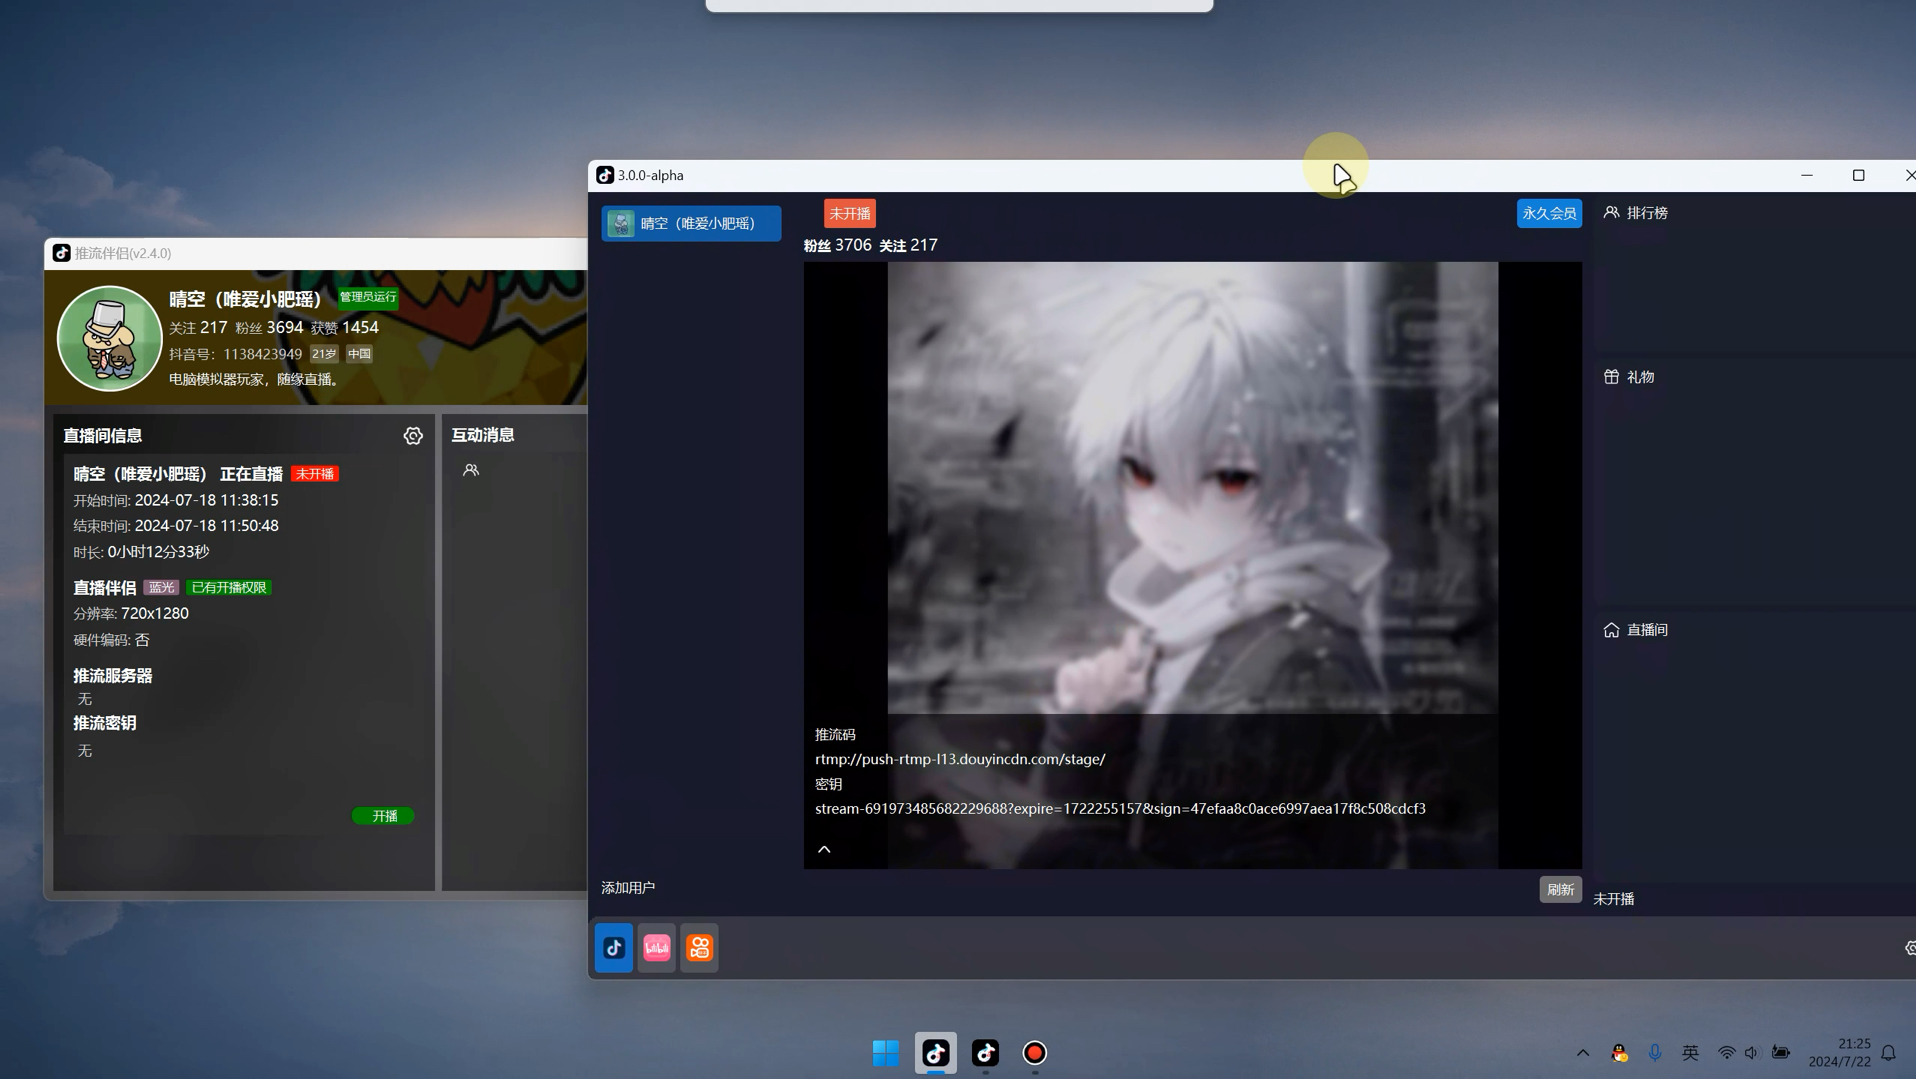This screenshot has width=1916, height=1079.
Task: Click the 3.0.0-alpha window title icon
Action: pos(605,175)
